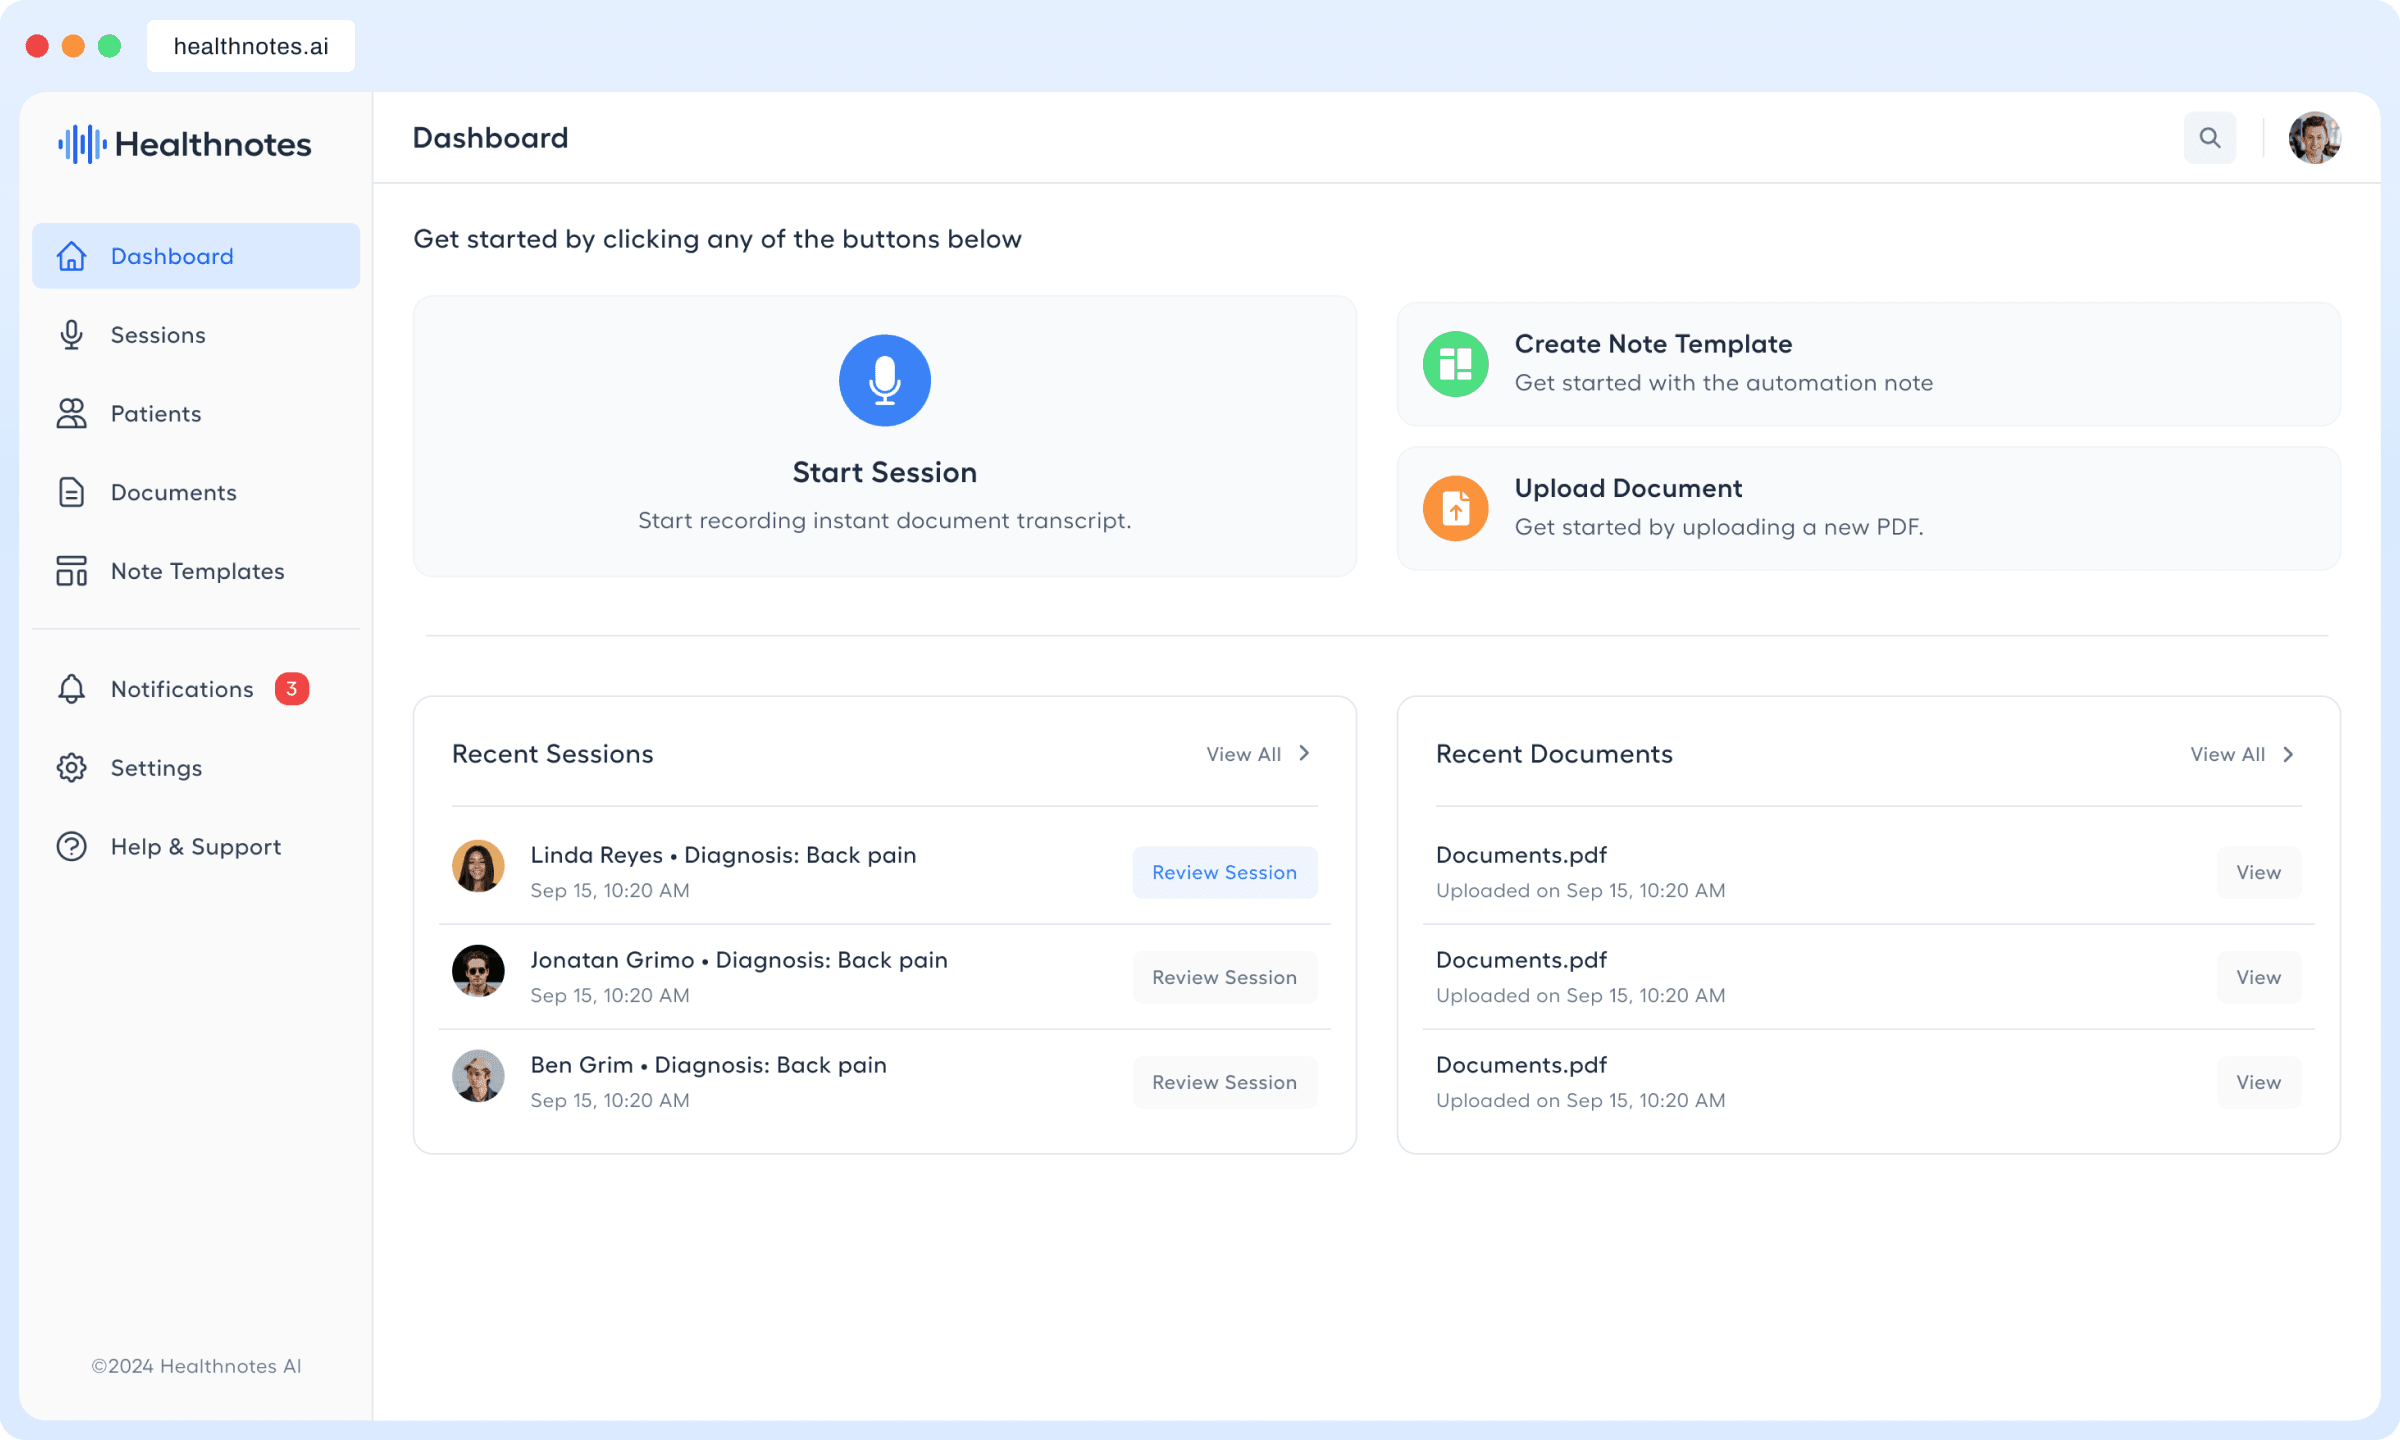Go to the Patients sidebar item
Image resolution: width=2400 pixels, height=1440 pixels.
point(156,414)
